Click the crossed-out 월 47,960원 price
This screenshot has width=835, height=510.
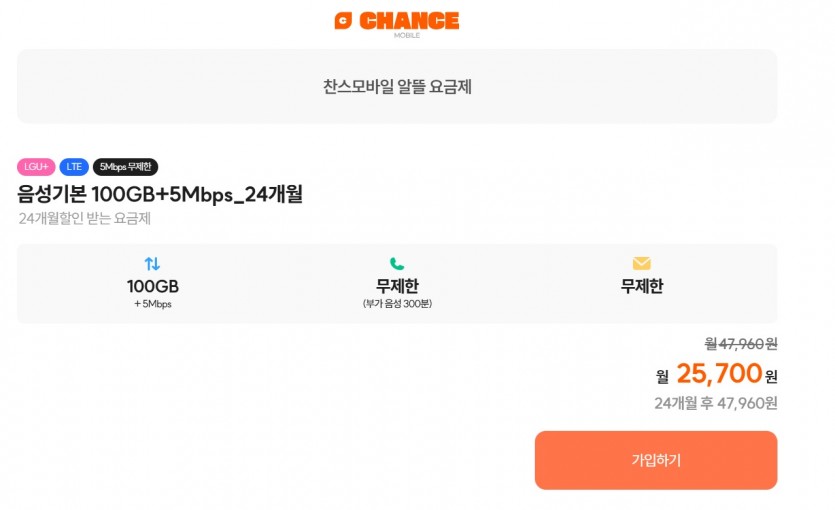tap(740, 343)
